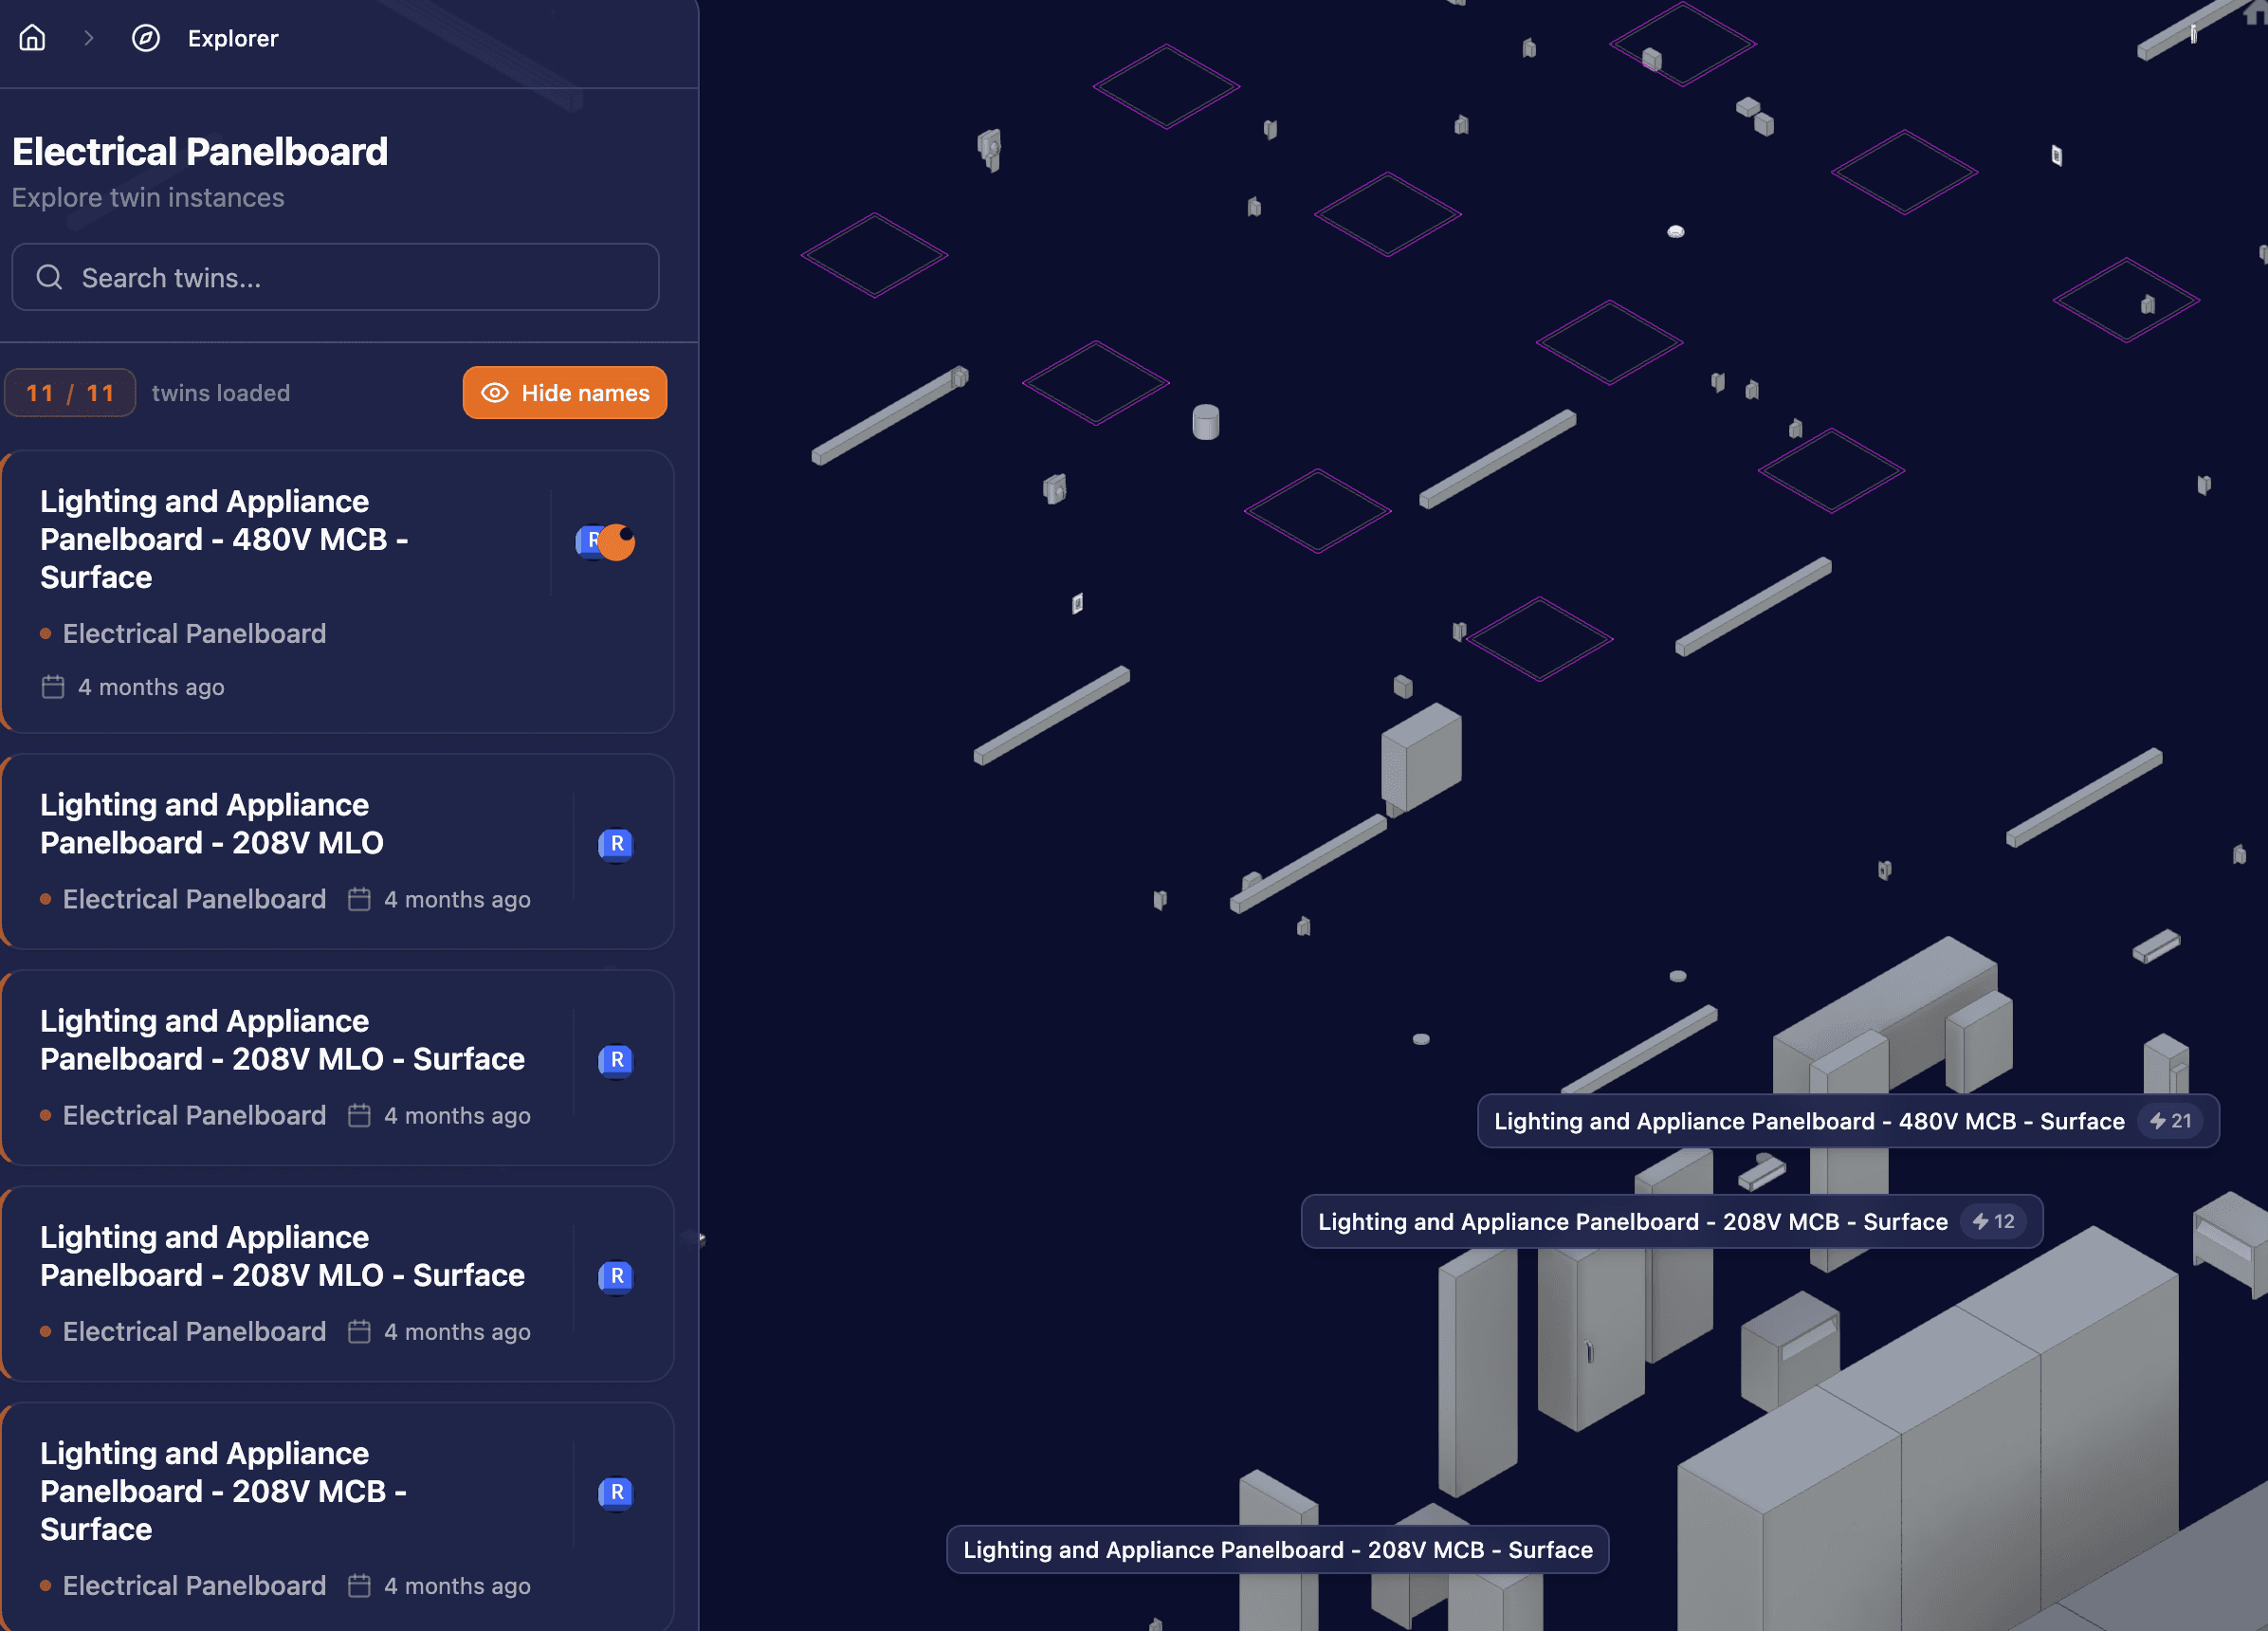2268x1631 pixels.
Task: Click the calendar icon on 480V MCB card
Action: pos(53,687)
